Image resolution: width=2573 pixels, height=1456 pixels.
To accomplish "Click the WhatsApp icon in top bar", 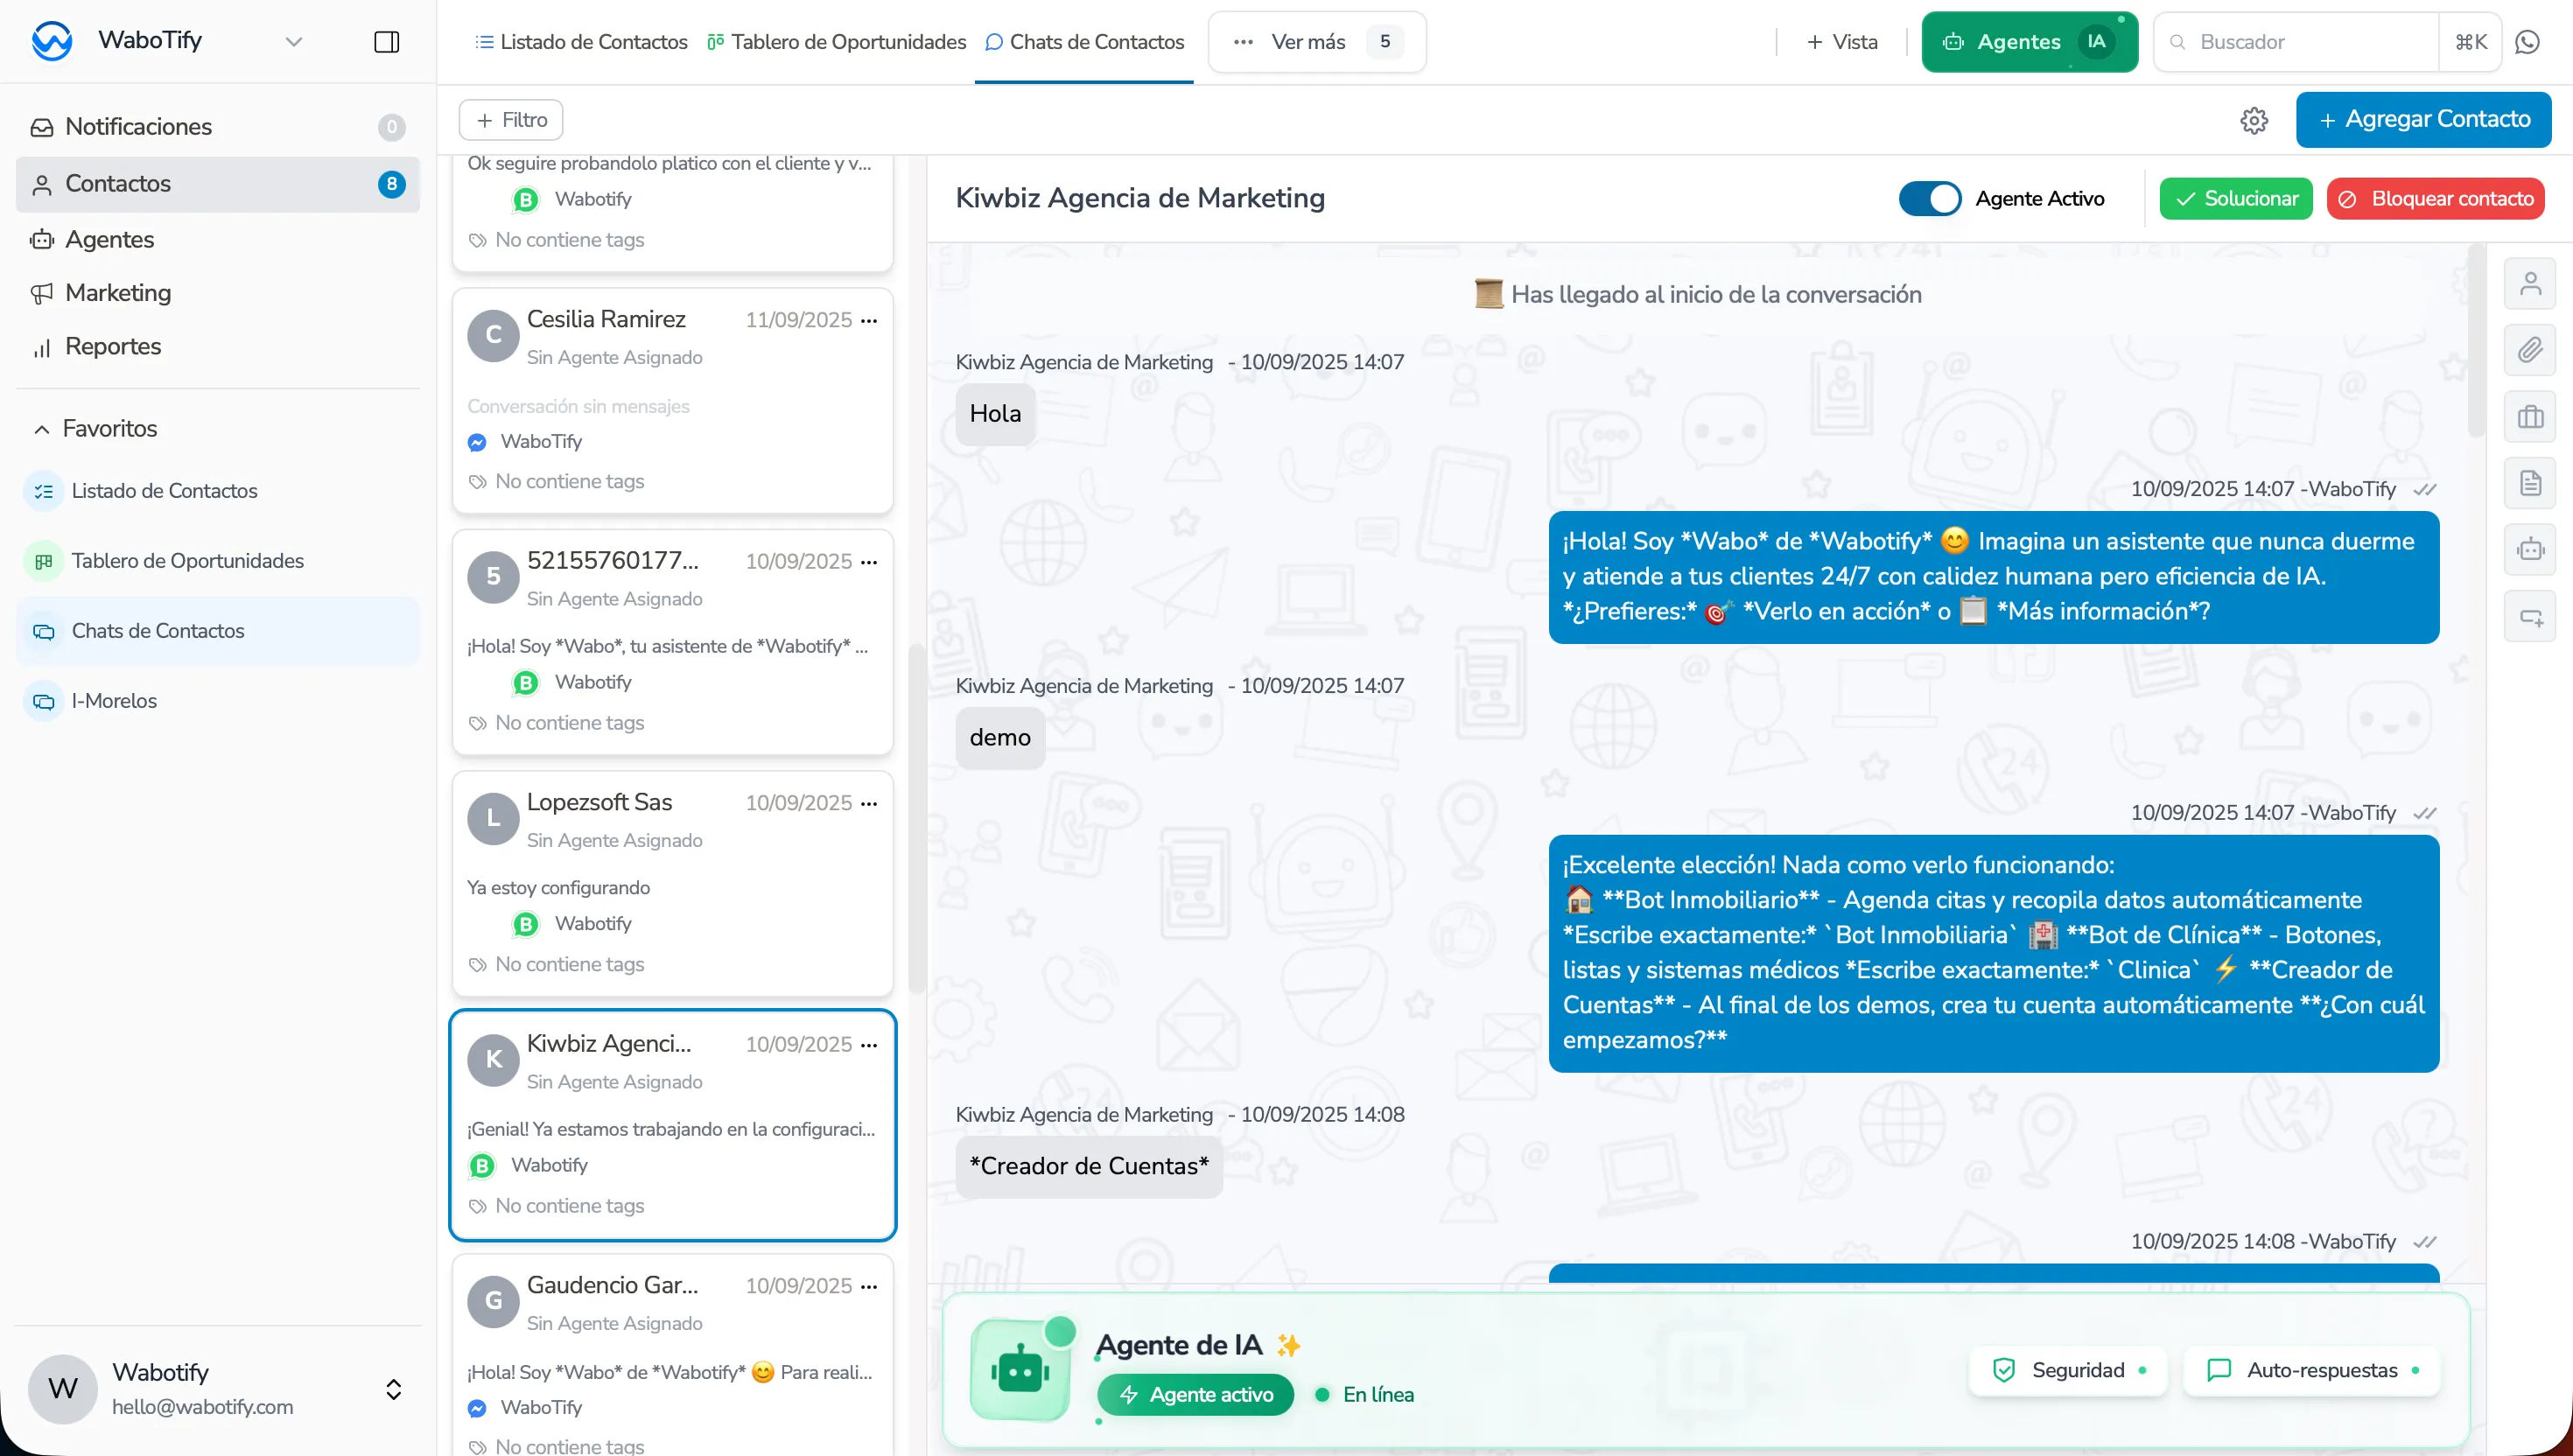I will click(2527, 42).
